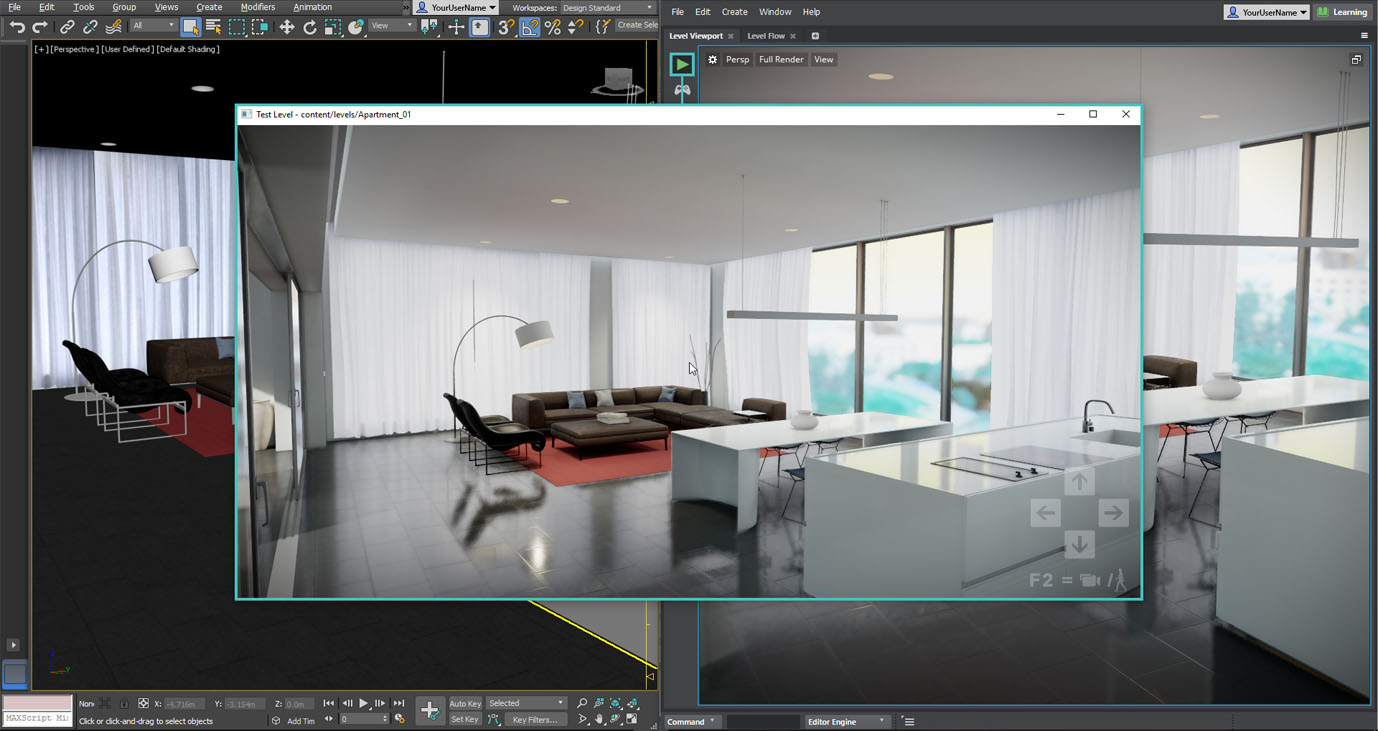1378x731 pixels.
Task: Click the current frame number field
Action: (x=360, y=719)
